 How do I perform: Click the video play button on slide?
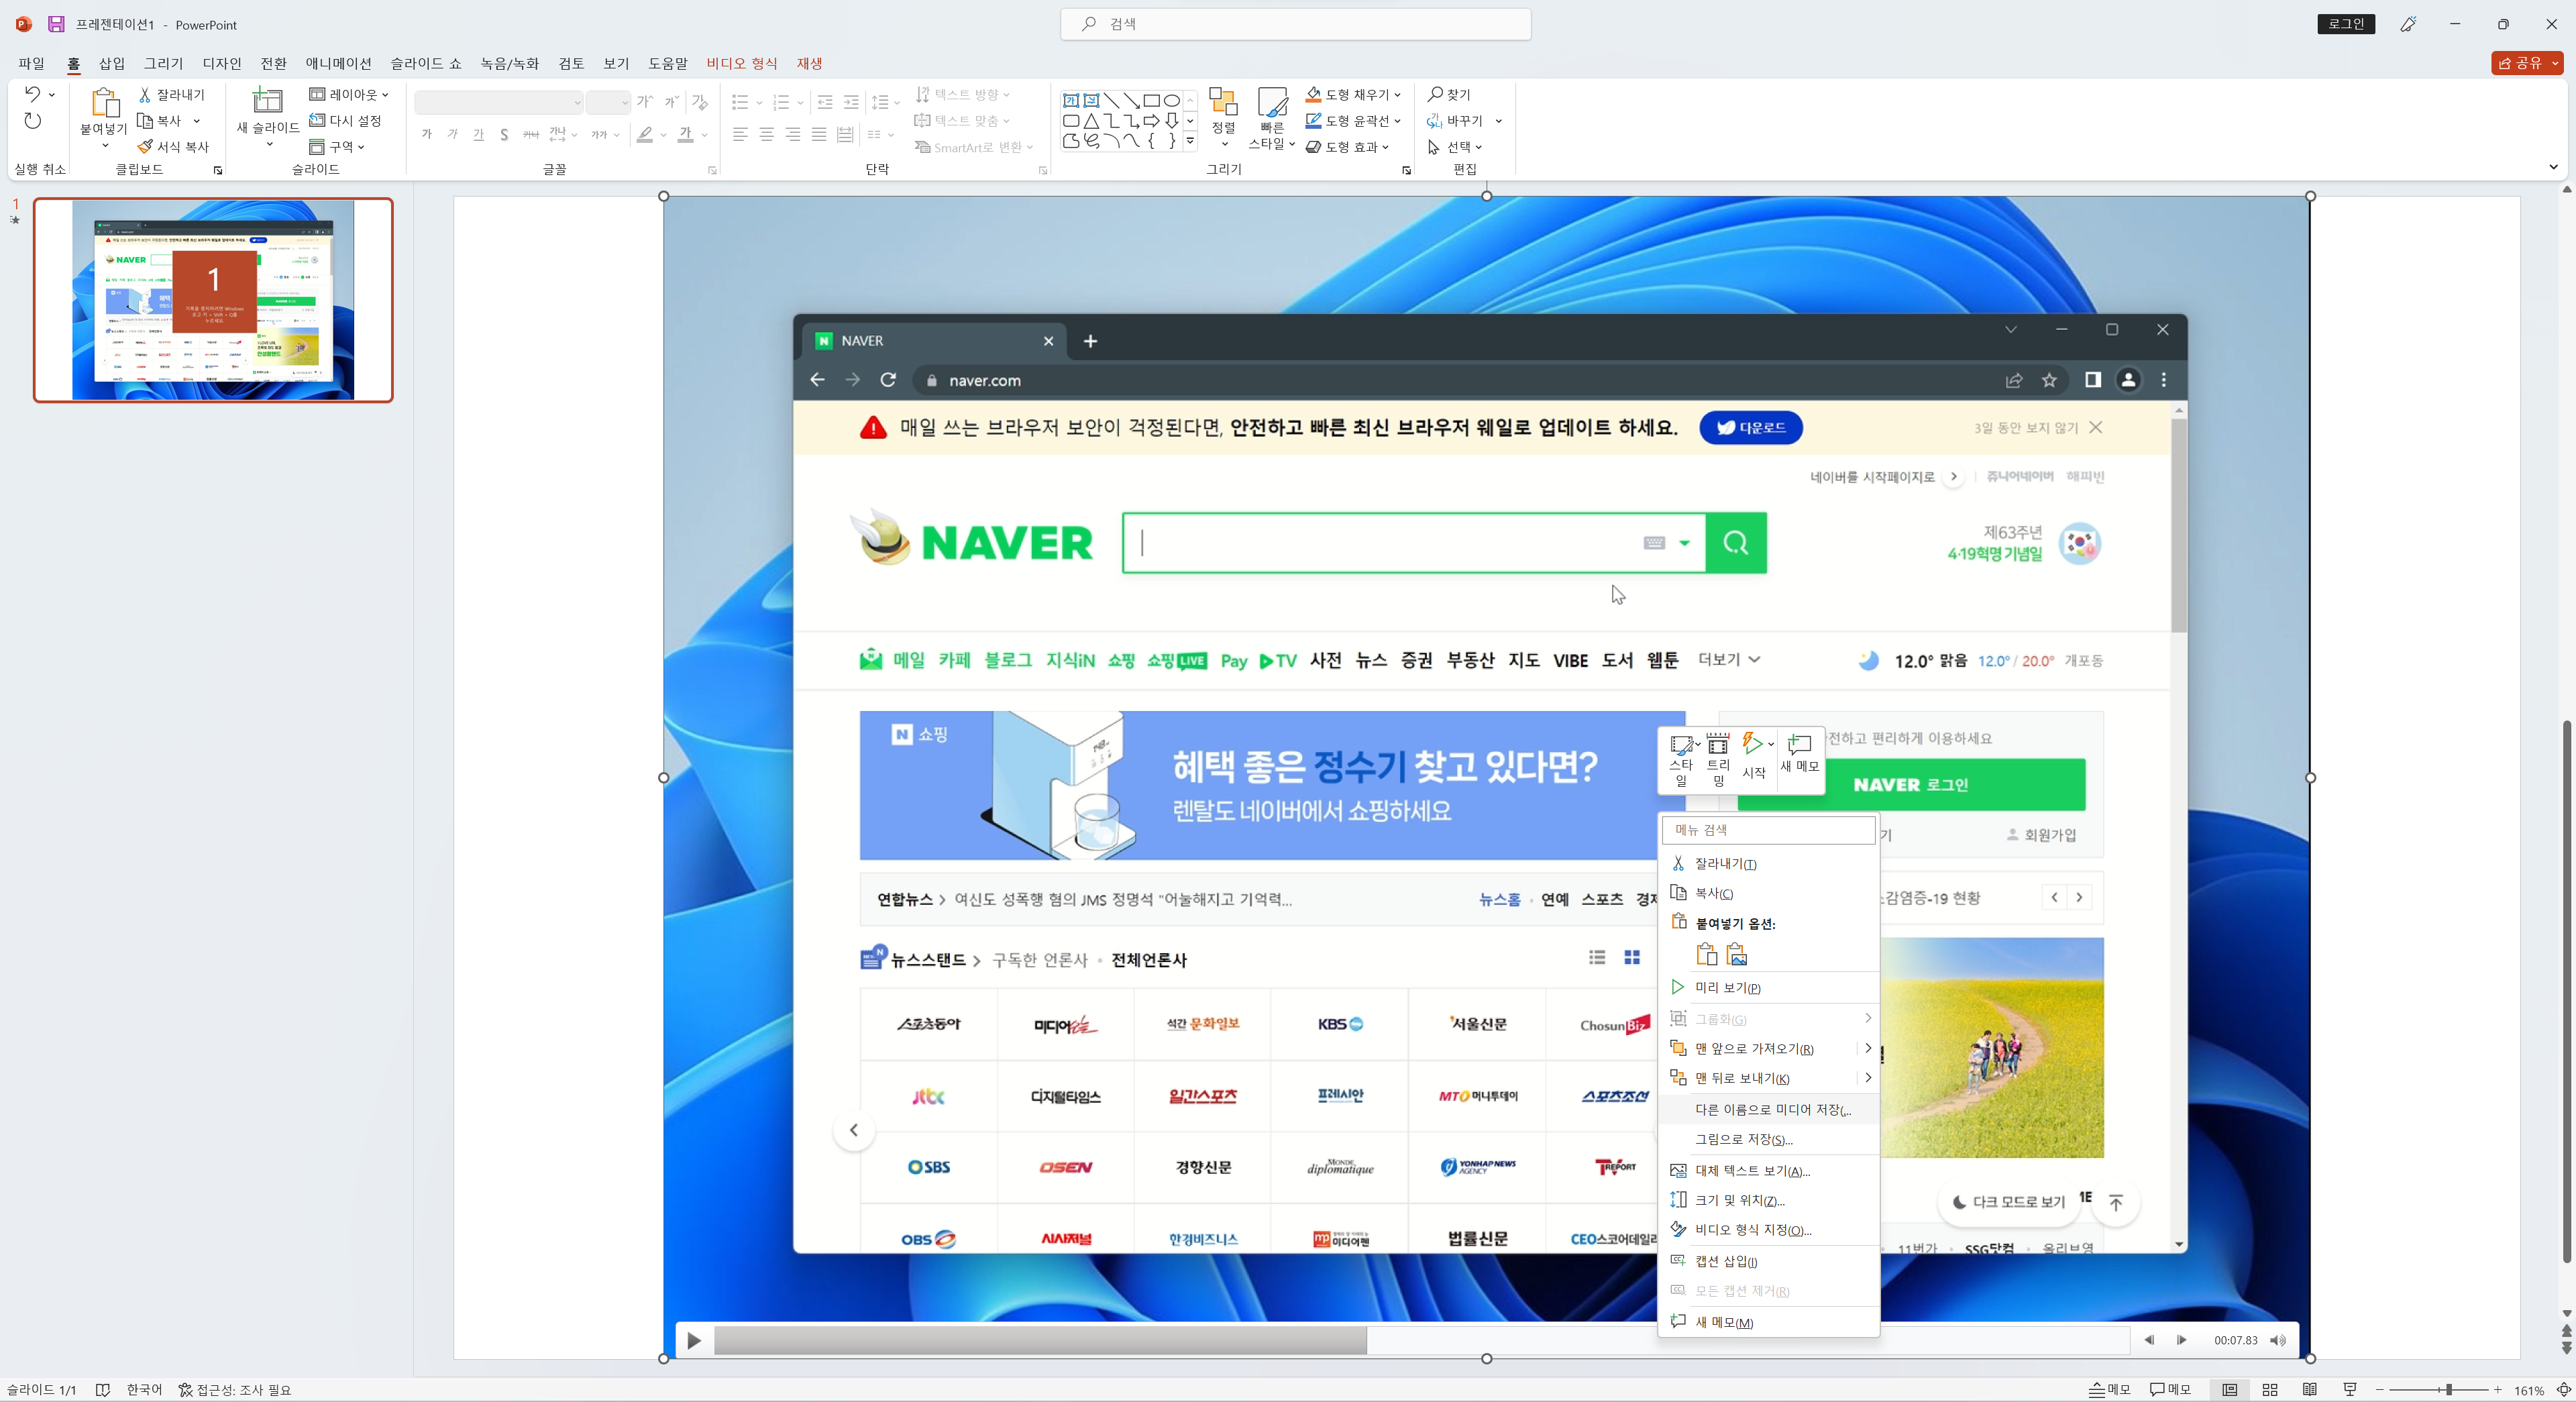click(694, 1340)
